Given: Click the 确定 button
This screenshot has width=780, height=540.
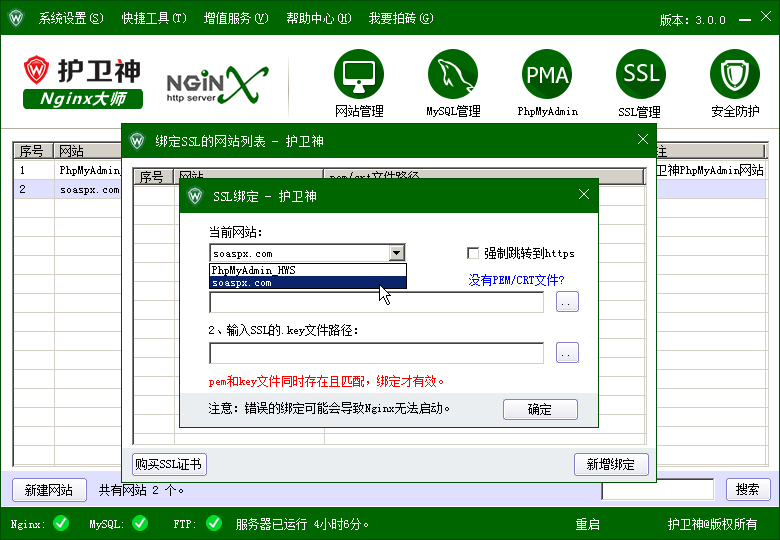Looking at the screenshot, I should [540, 409].
